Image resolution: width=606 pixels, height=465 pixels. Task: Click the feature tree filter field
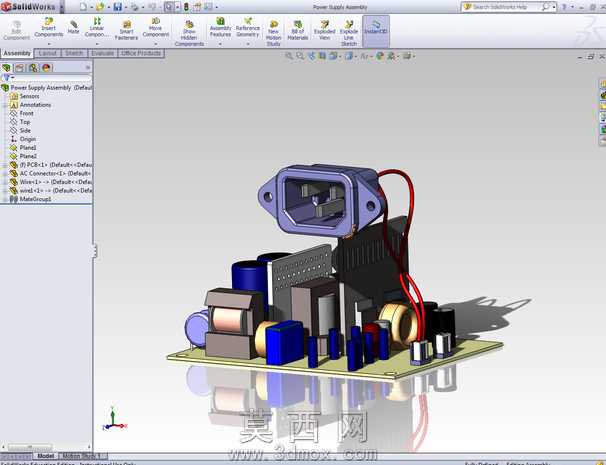point(47,78)
